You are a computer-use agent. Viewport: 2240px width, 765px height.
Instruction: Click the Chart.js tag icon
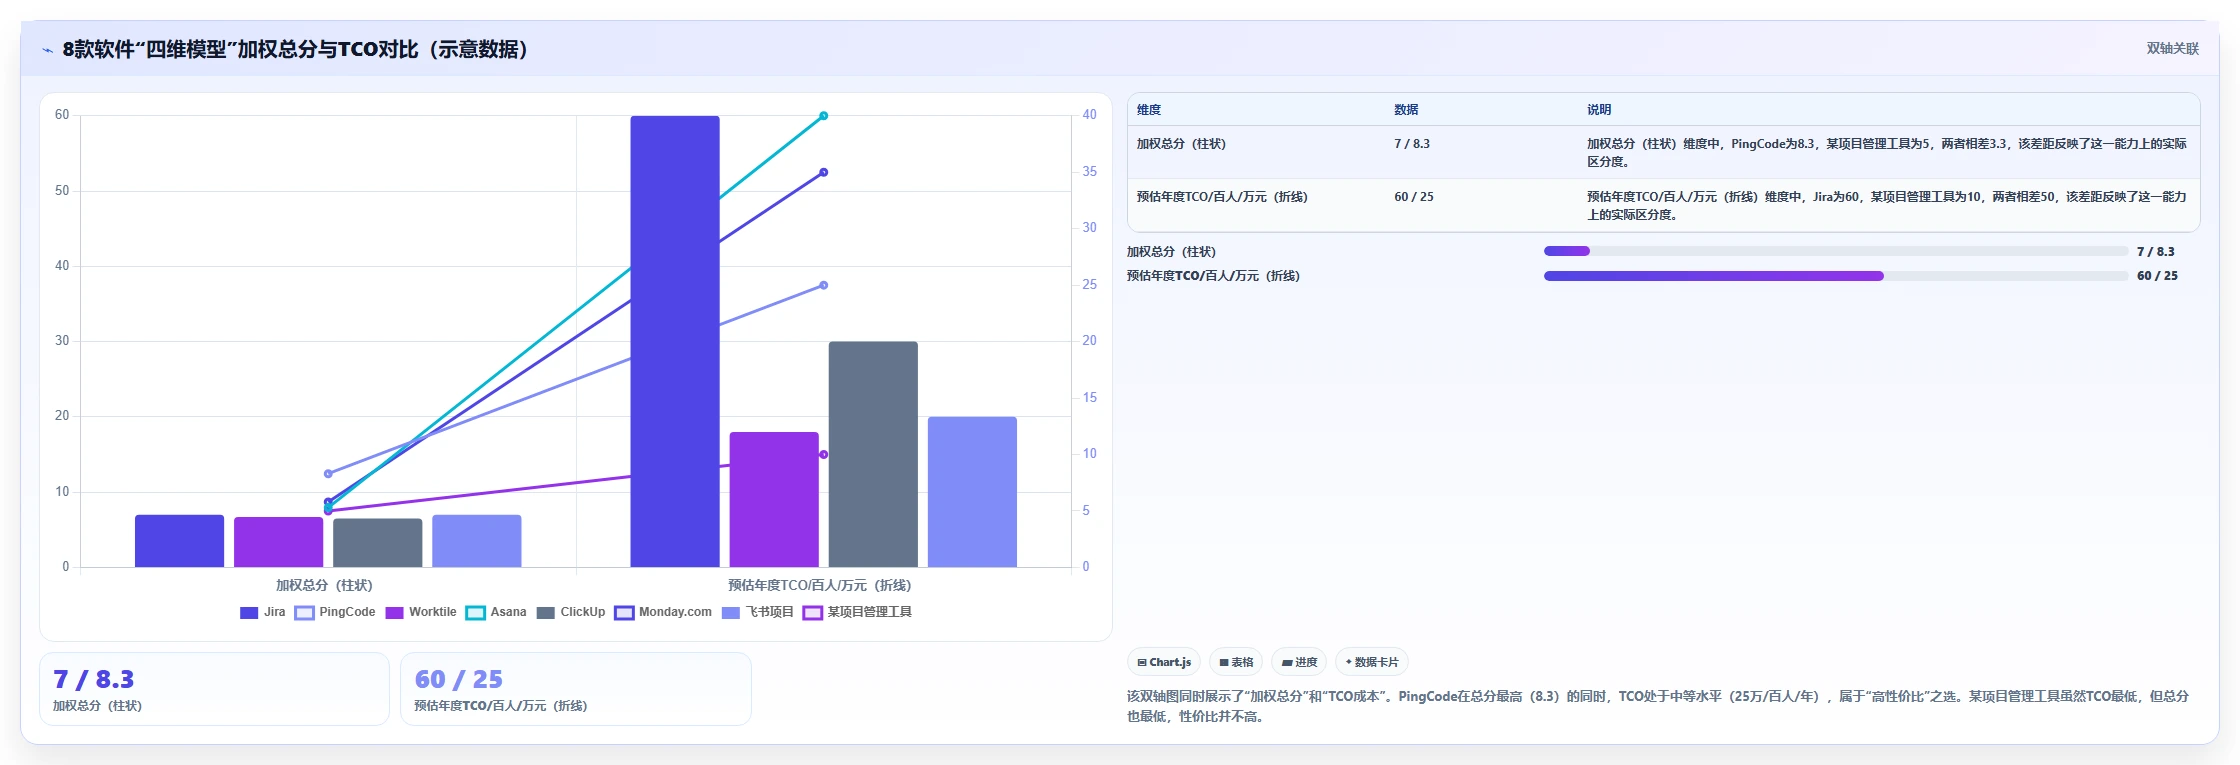(x=1142, y=662)
